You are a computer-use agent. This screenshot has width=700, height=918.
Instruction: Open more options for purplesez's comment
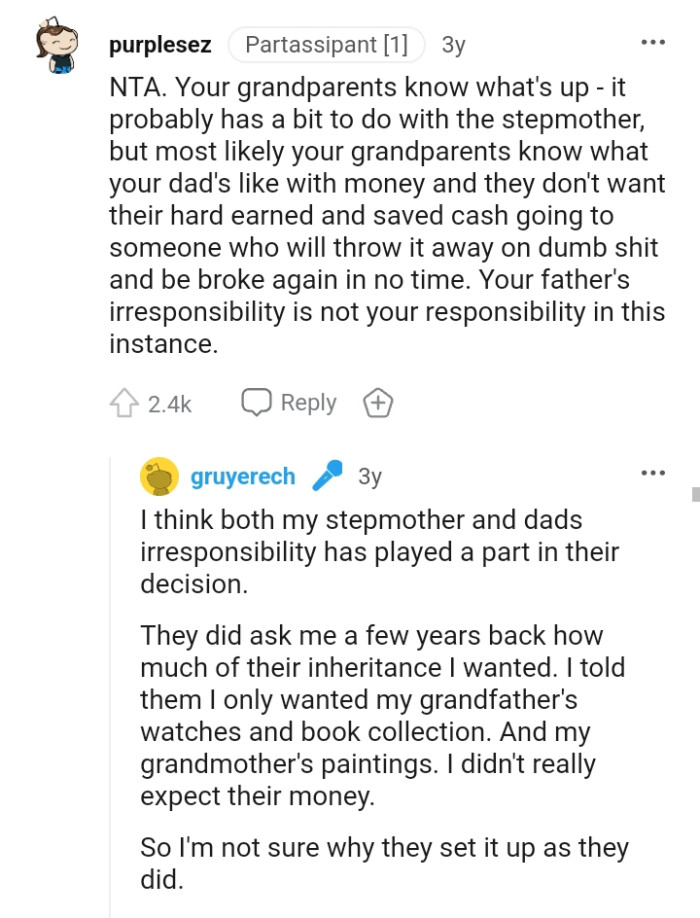click(x=652, y=43)
